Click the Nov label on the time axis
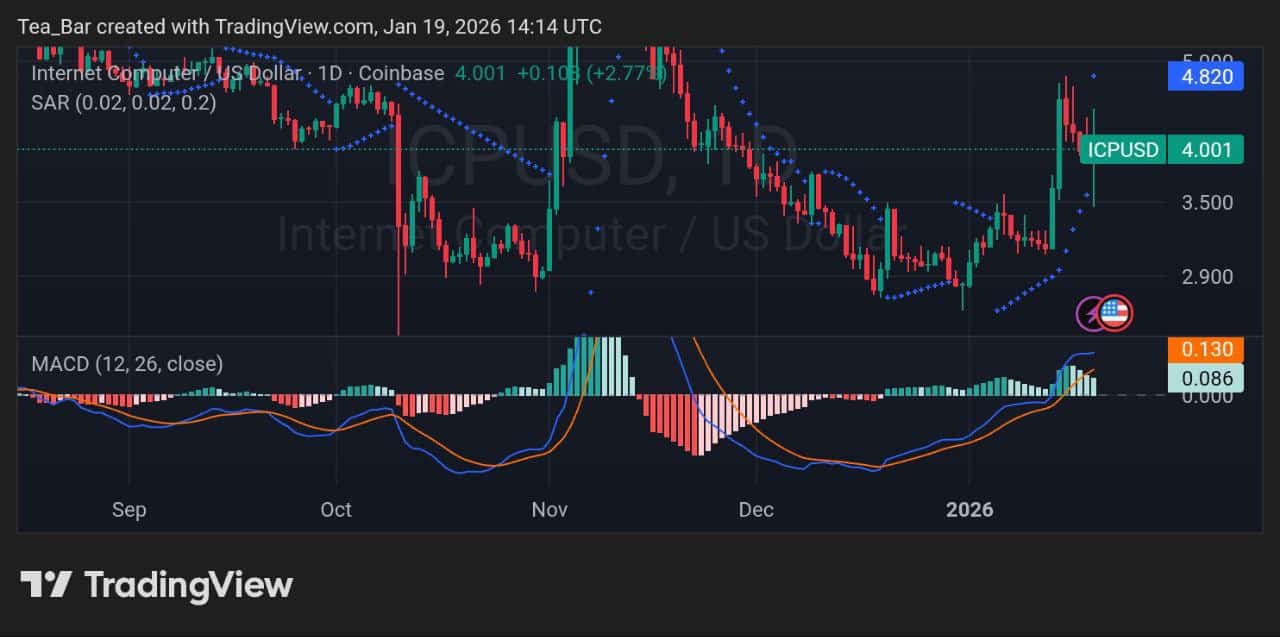 pos(549,510)
